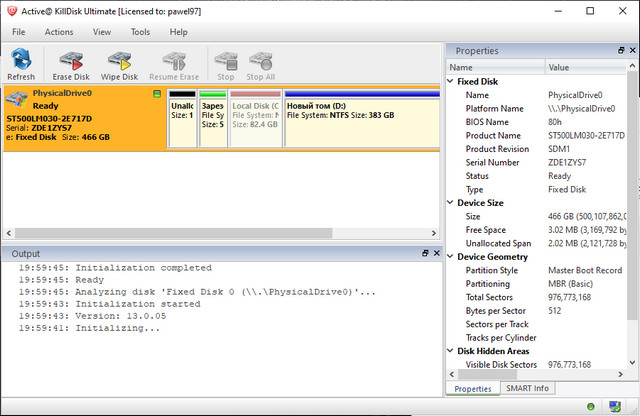Click the PhysicalDrive0 disk icon
Screen dimensions: 640x416
pyautogui.click(x=16, y=98)
